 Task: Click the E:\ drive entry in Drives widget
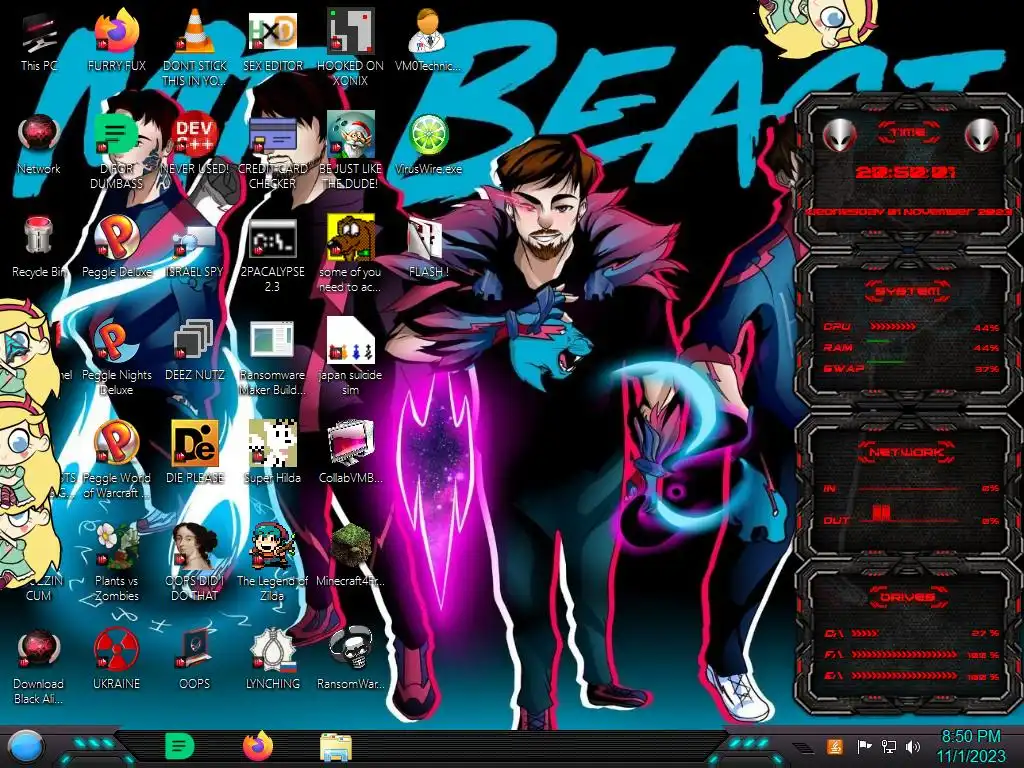(x=912, y=676)
